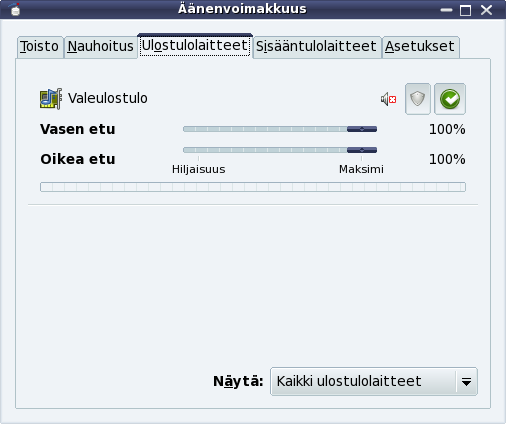Minimize the Äänenvoimakkuus window
506x424 pixels.
tap(446, 10)
